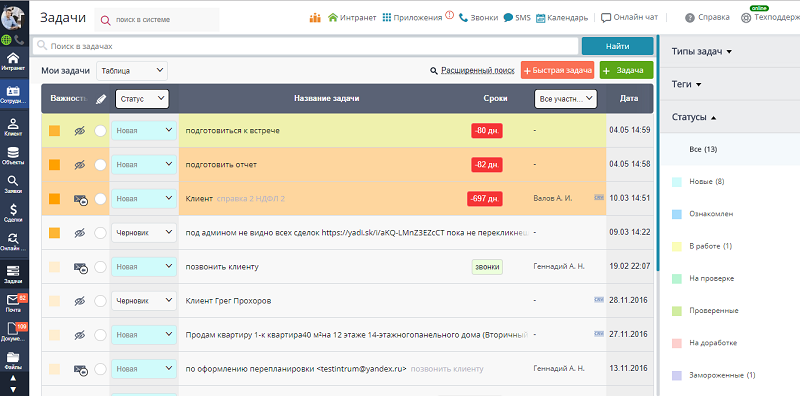Click the Поиск в задачах field
Viewport: 800px width, 396px height.
pyautogui.click(x=306, y=46)
